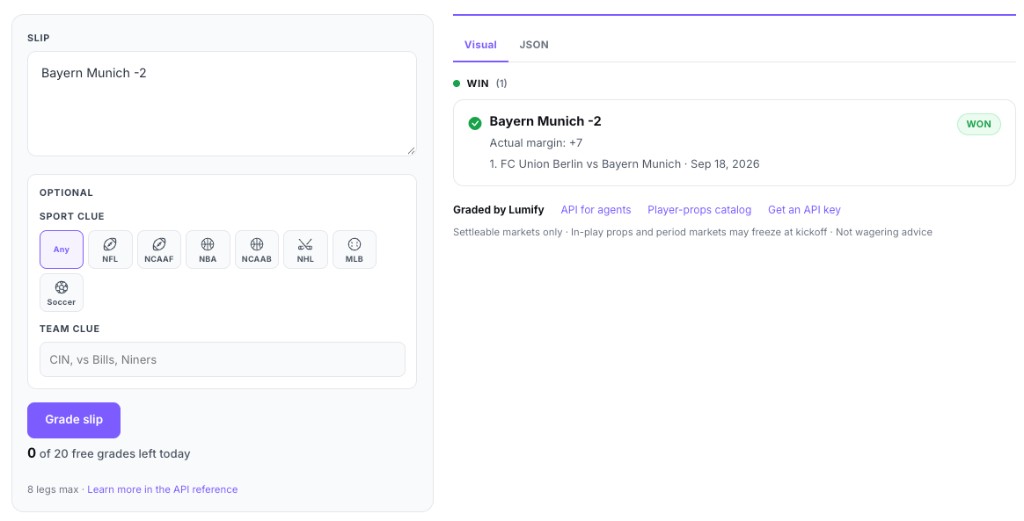Switch to the JSON tab

534,45
